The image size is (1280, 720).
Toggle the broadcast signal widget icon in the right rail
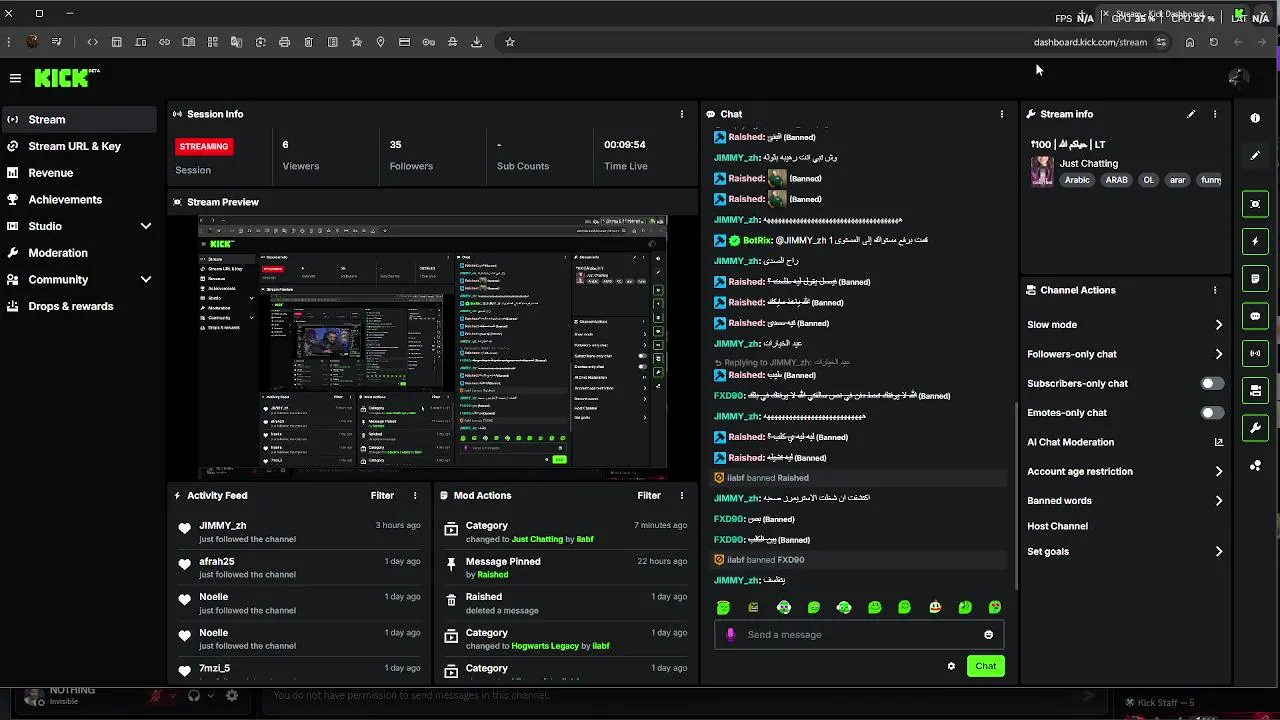tap(1255, 353)
